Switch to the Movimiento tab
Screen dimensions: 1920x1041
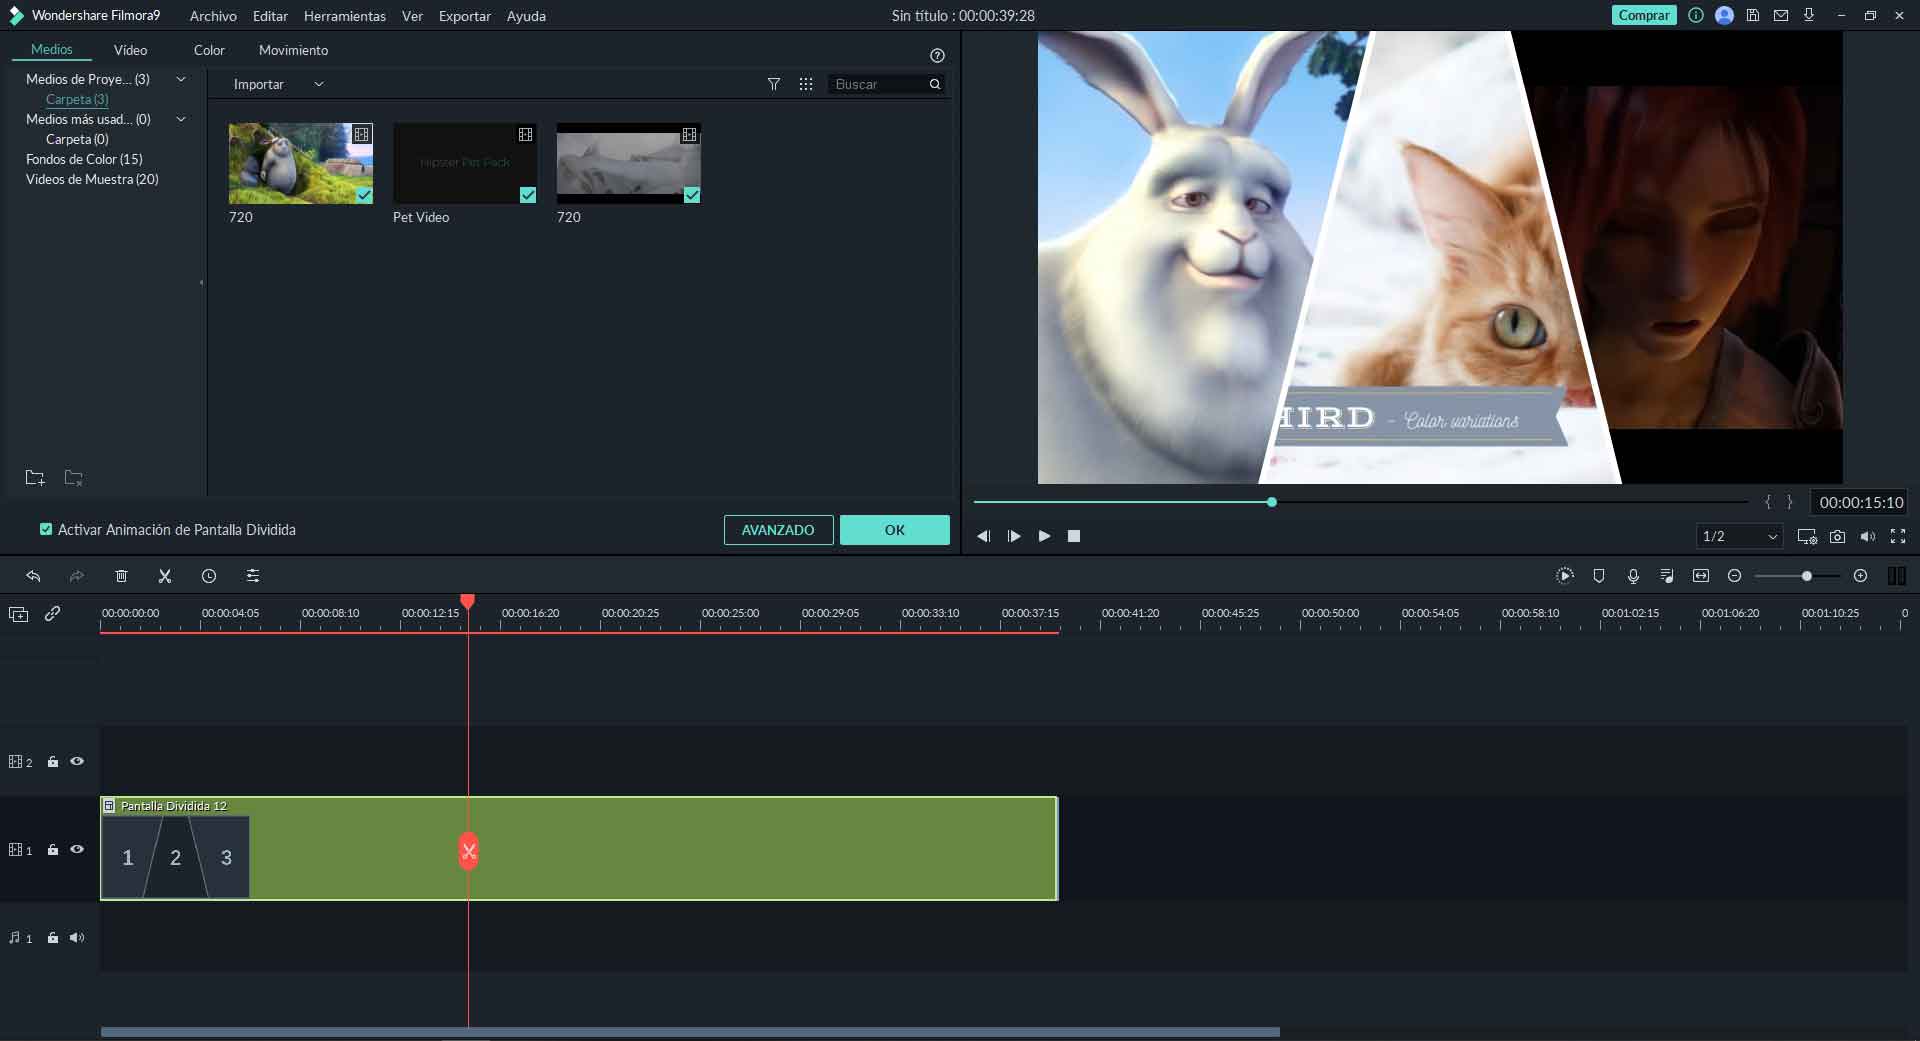tap(293, 50)
